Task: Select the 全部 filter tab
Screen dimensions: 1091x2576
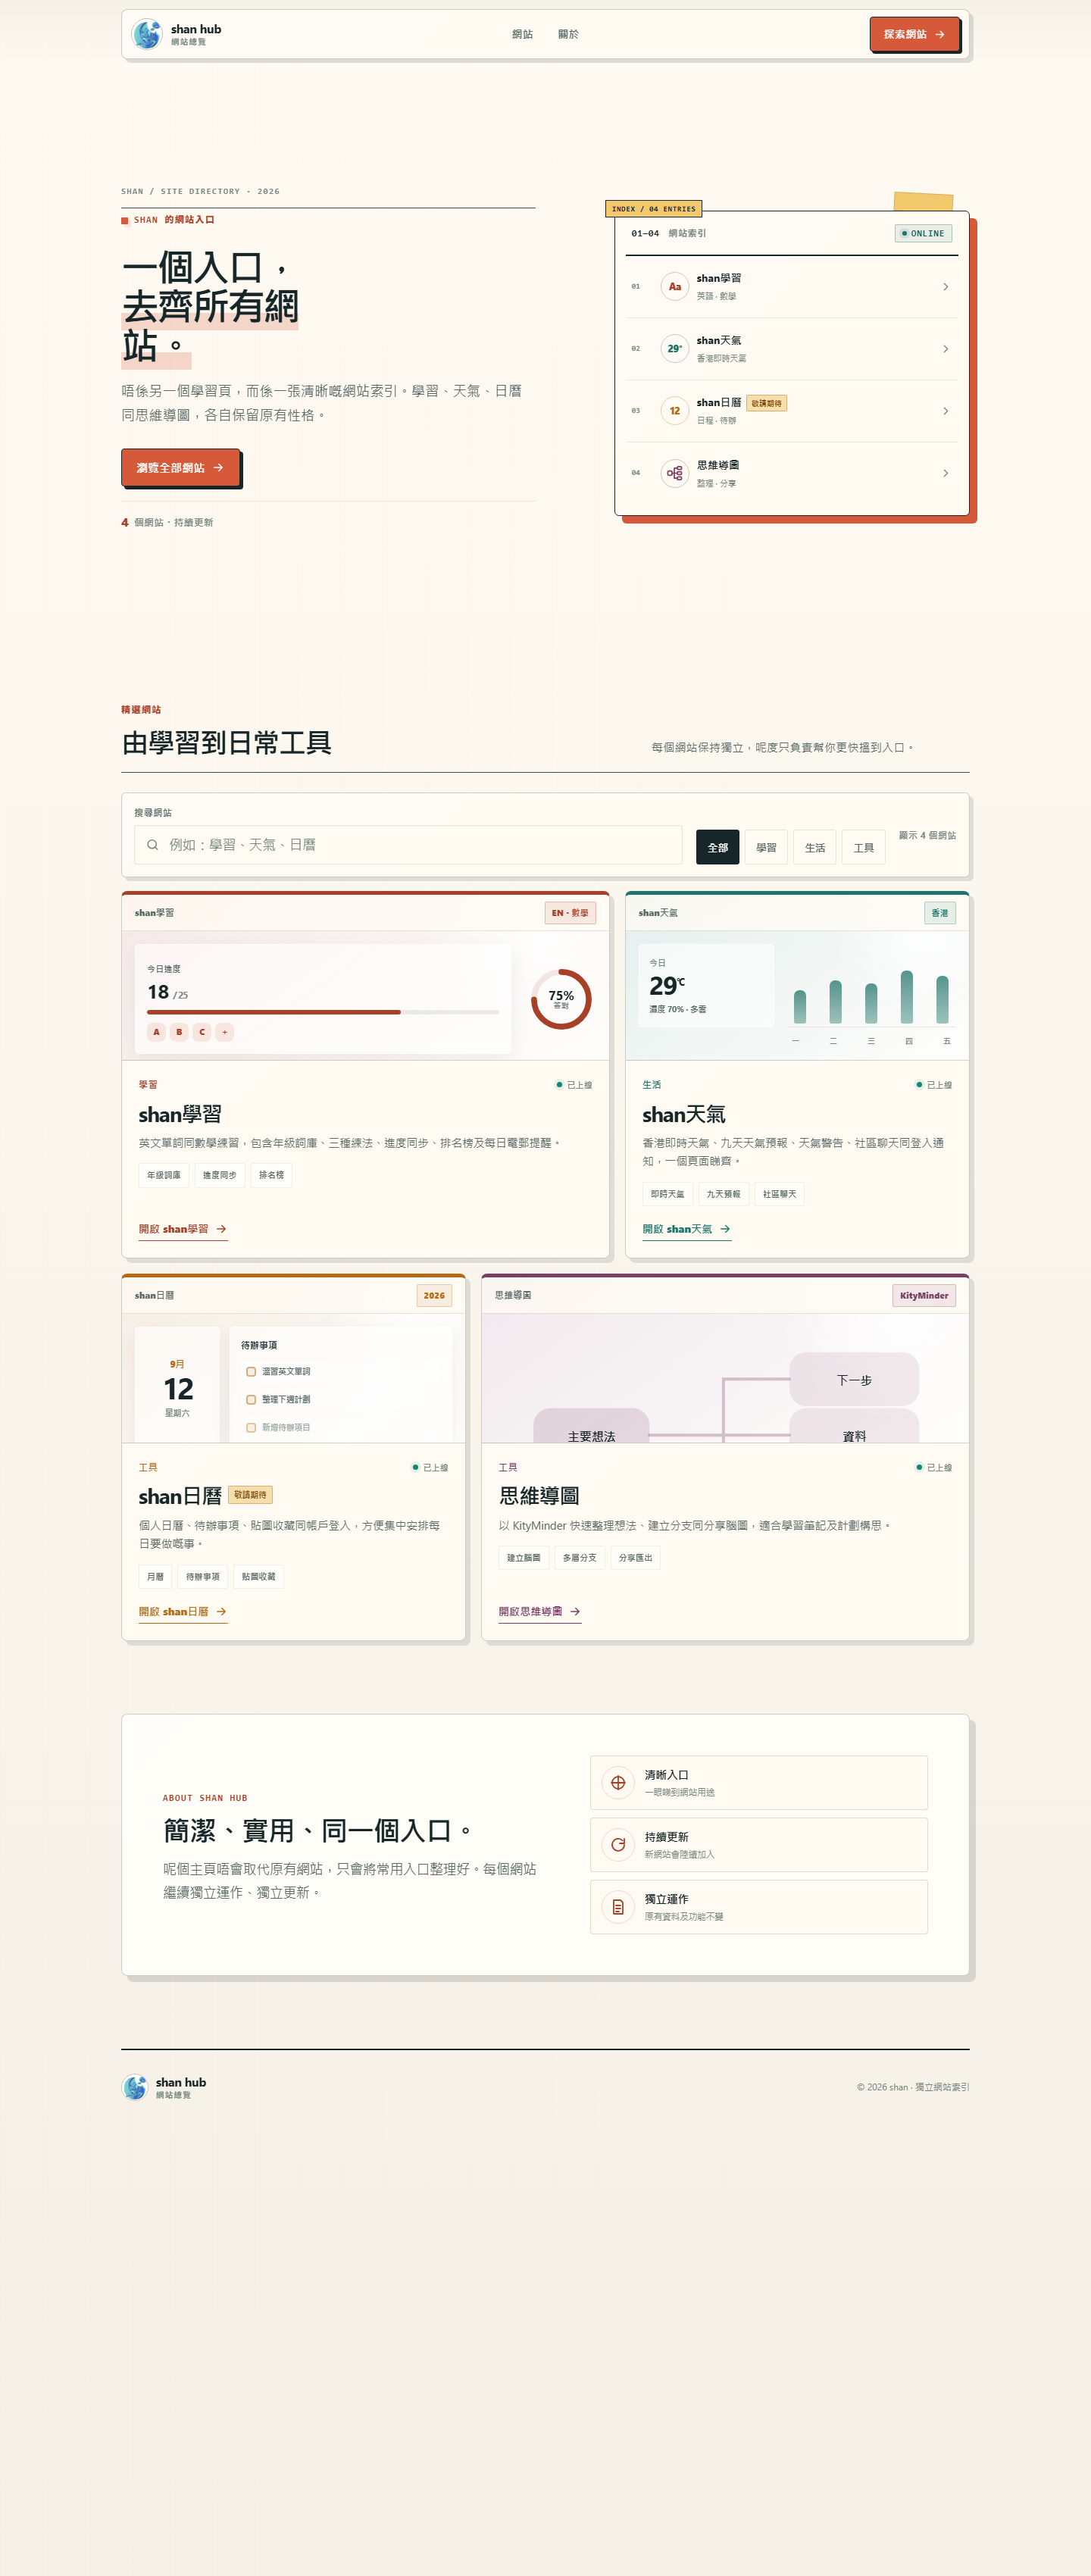Action: pyautogui.click(x=718, y=847)
